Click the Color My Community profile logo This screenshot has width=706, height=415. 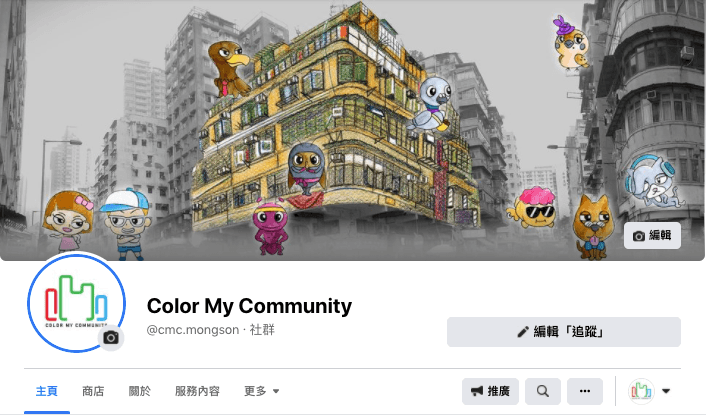pos(76,302)
